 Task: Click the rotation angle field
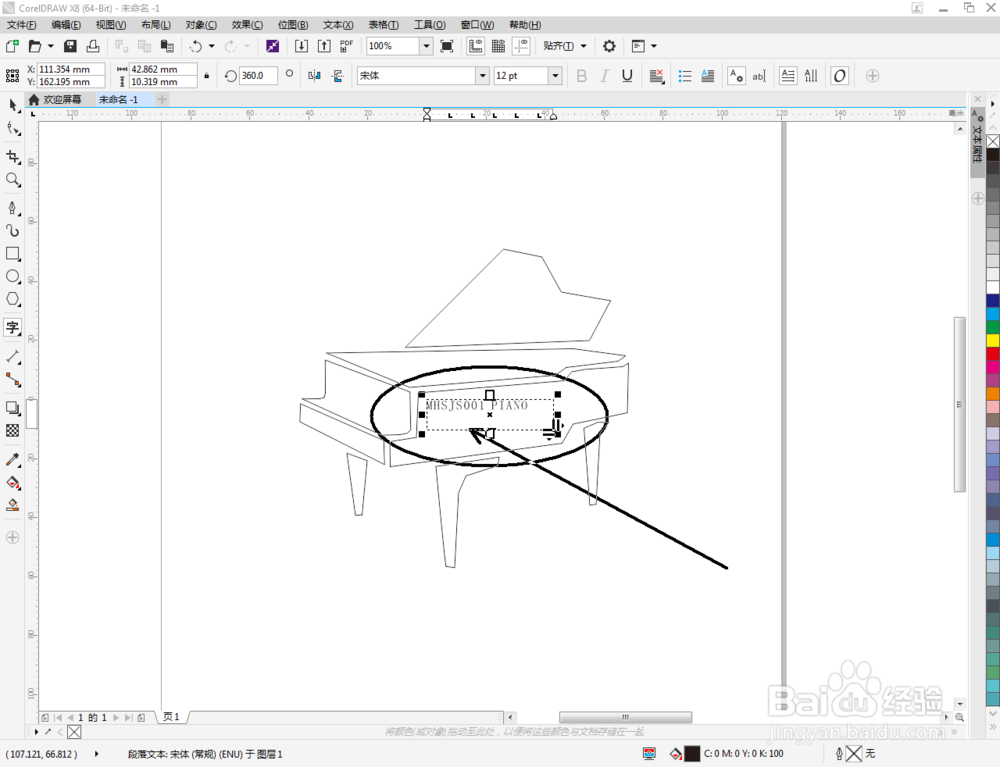258,76
